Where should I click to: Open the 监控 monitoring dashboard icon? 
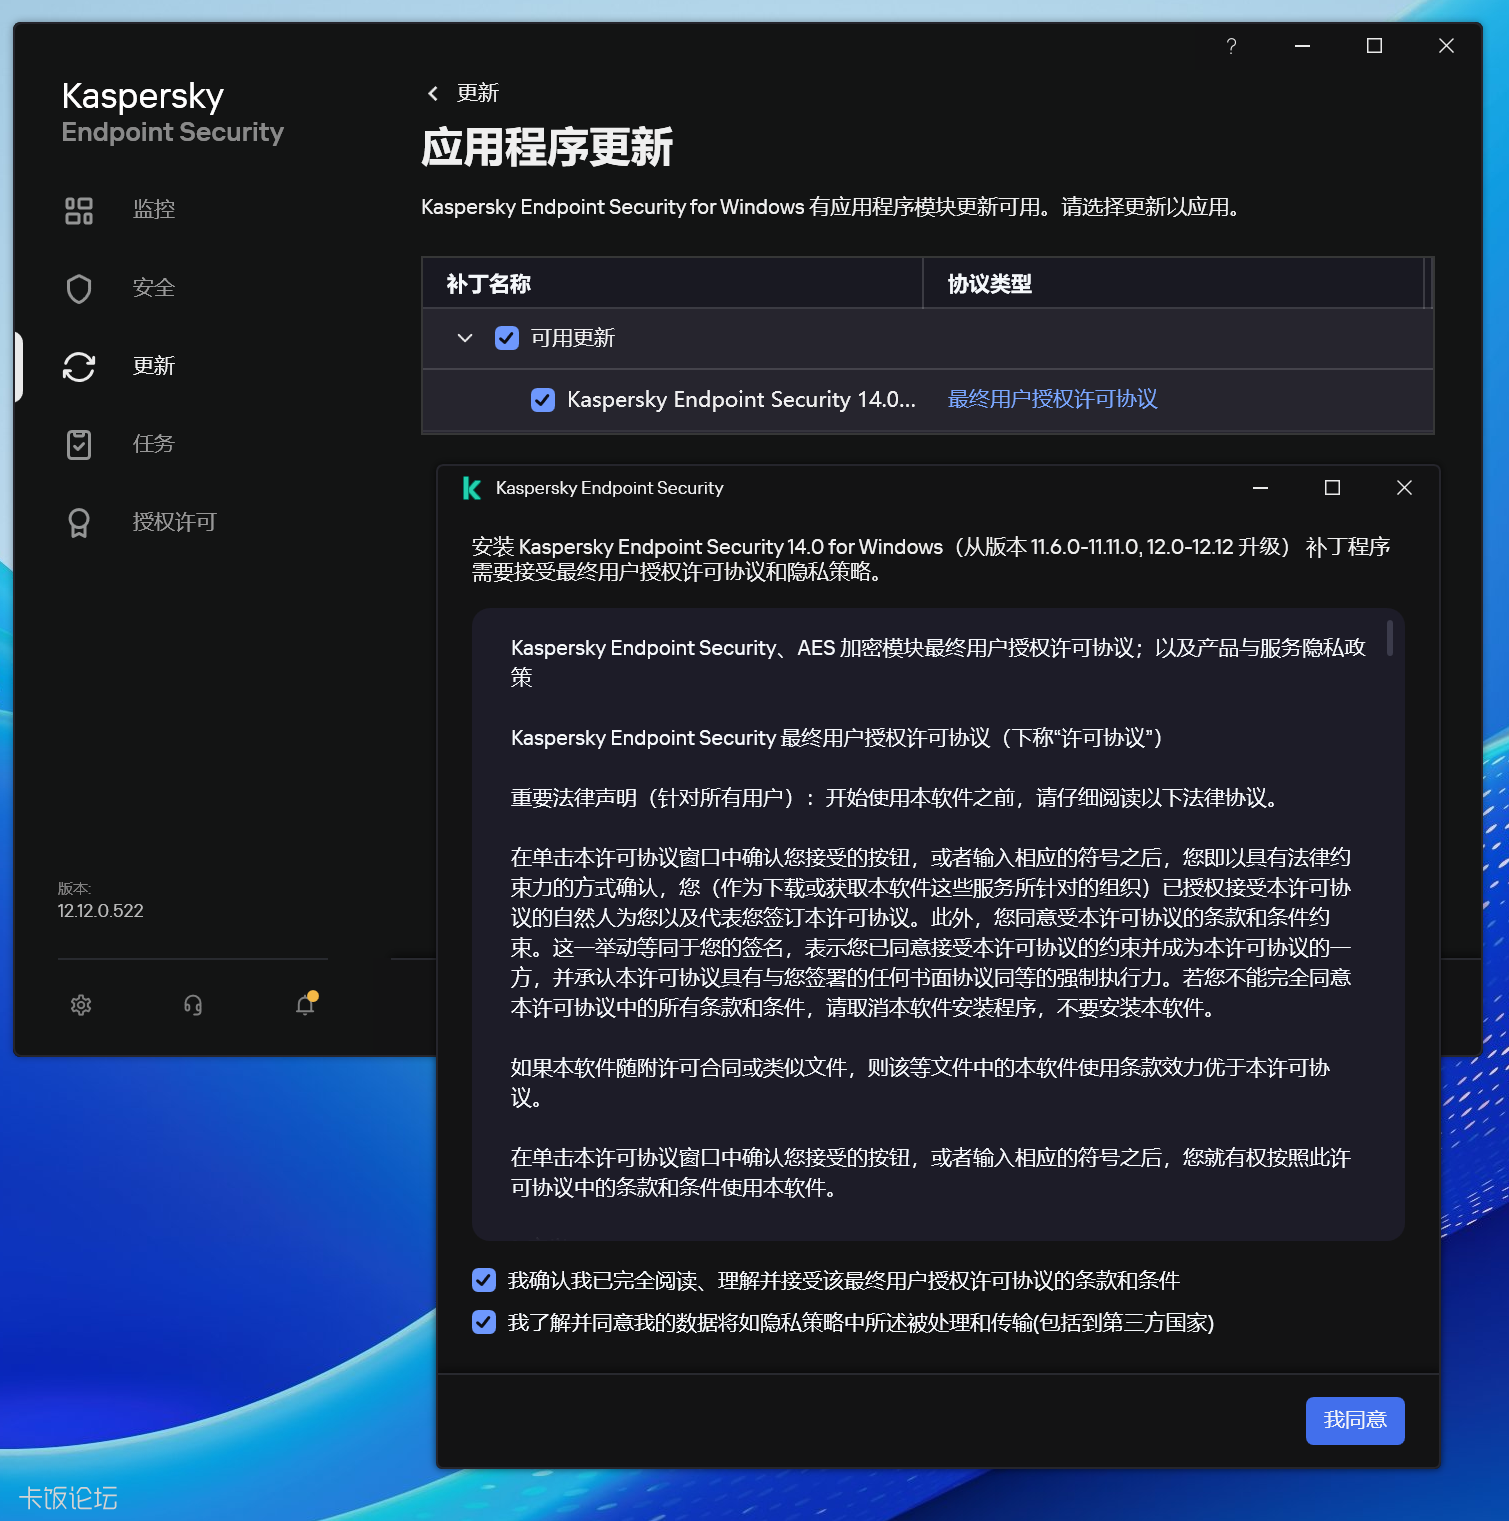tap(79, 210)
